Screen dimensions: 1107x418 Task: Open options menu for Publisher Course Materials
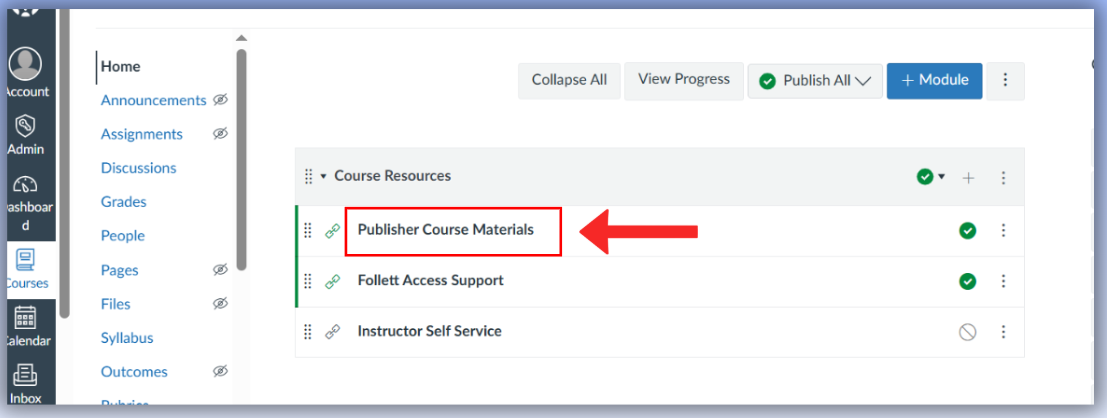click(x=1003, y=230)
